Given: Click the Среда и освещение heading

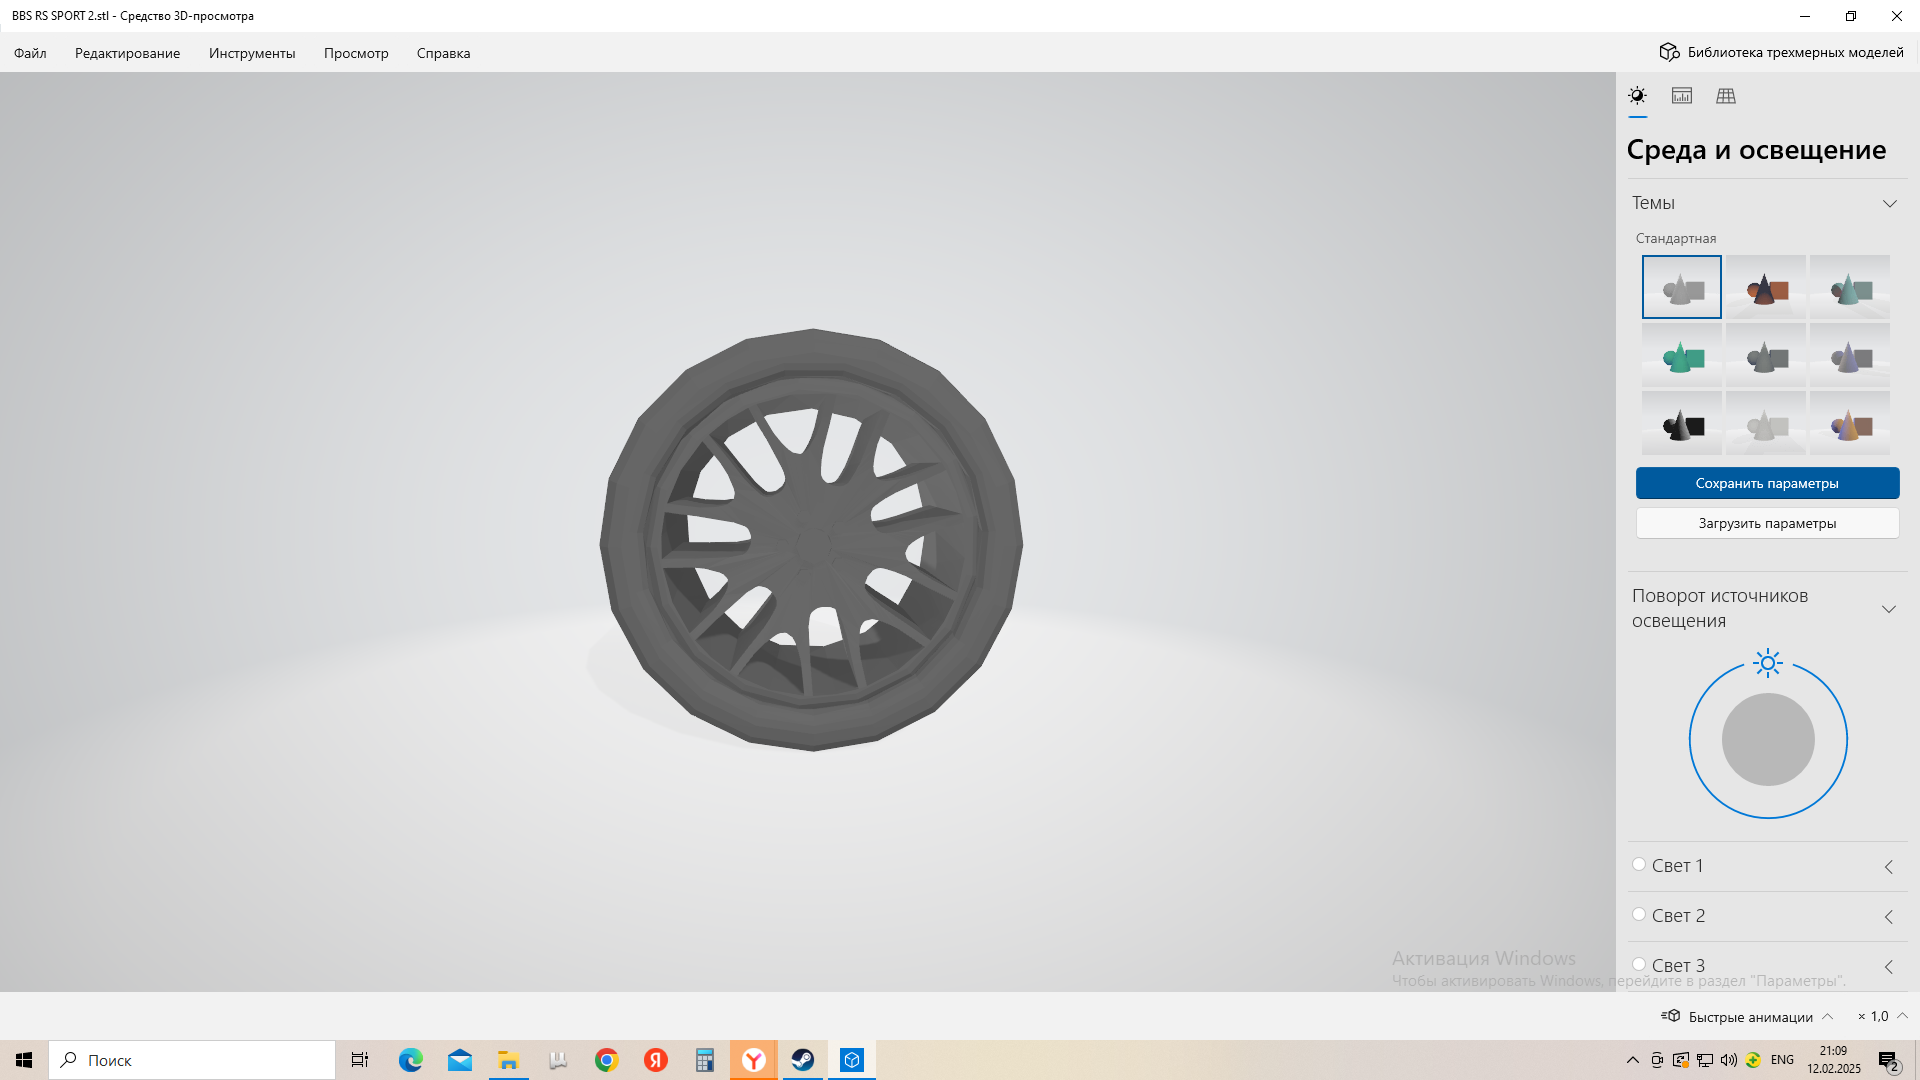Looking at the screenshot, I should 1756,150.
